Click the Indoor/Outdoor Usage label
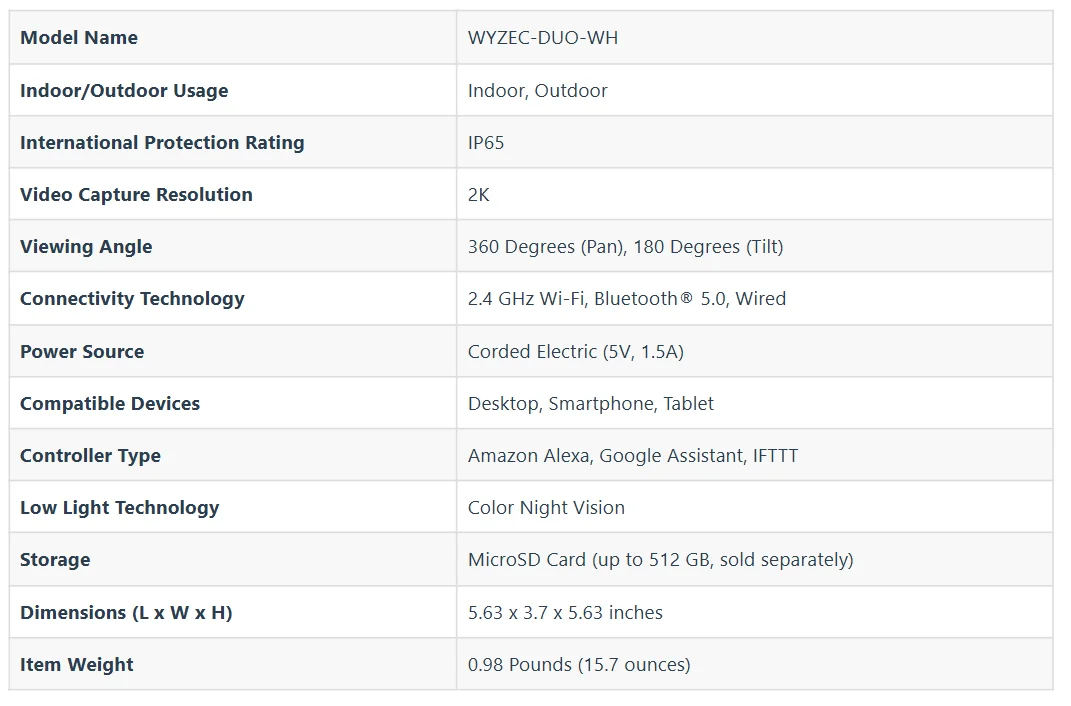Viewport: 1071px width, 706px height. pyautogui.click(x=124, y=90)
